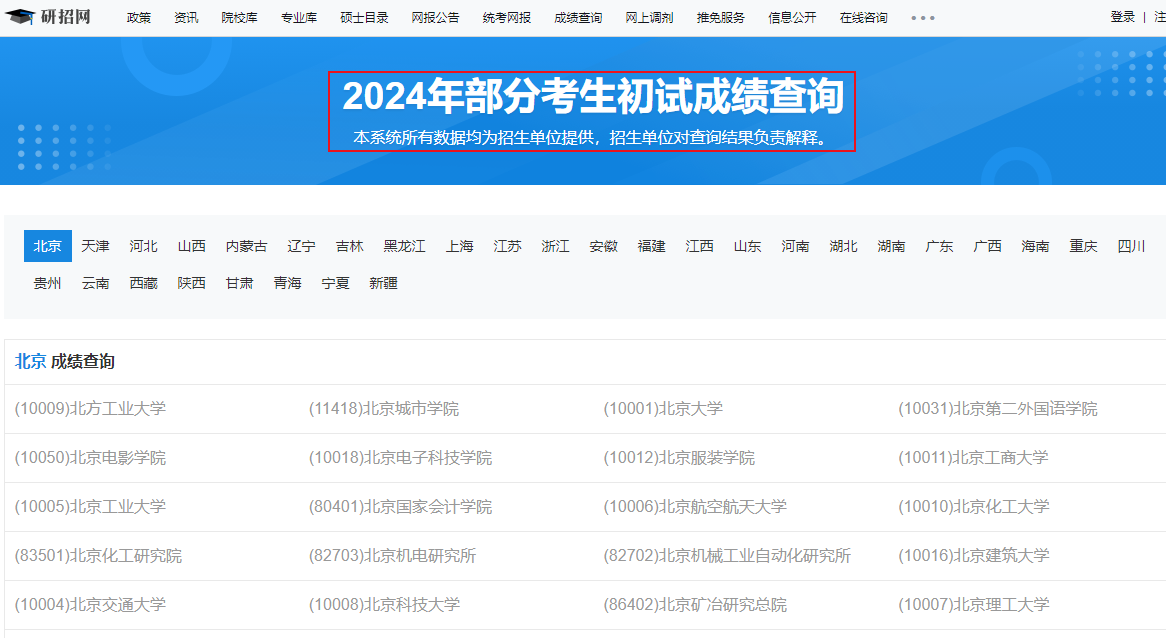Click the (10007)北京理工大学 link
Screen dimensions: 1166x638
(974, 604)
